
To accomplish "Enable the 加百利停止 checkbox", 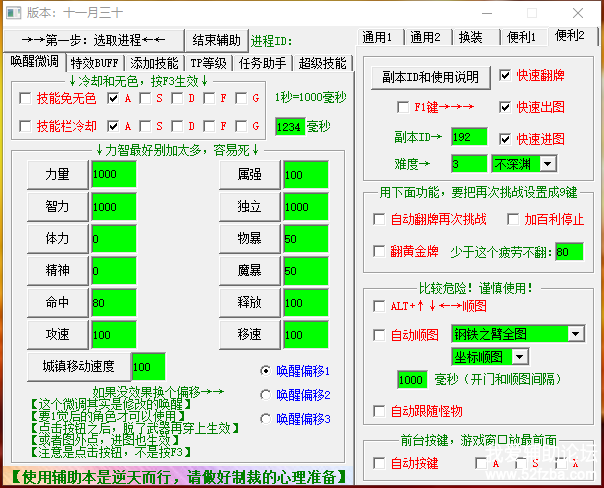I will click(513, 220).
